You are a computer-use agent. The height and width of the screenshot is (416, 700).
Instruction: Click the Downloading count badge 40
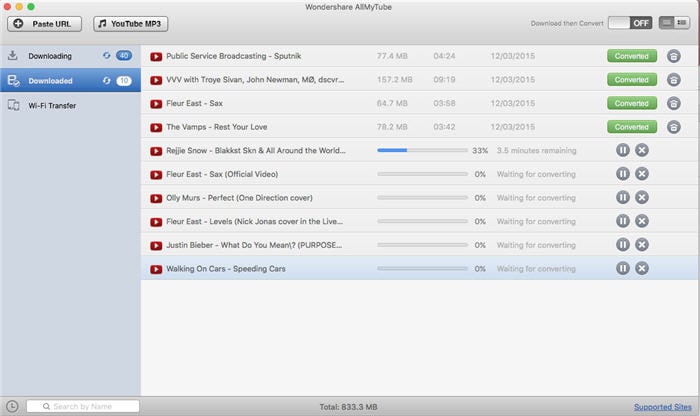[124, 56]
